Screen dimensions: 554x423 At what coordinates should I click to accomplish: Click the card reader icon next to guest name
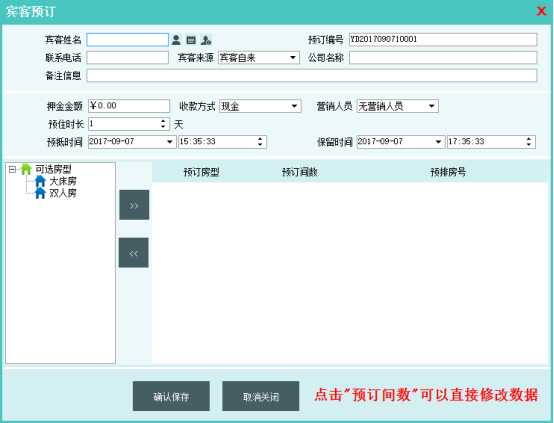click(191, 40)
